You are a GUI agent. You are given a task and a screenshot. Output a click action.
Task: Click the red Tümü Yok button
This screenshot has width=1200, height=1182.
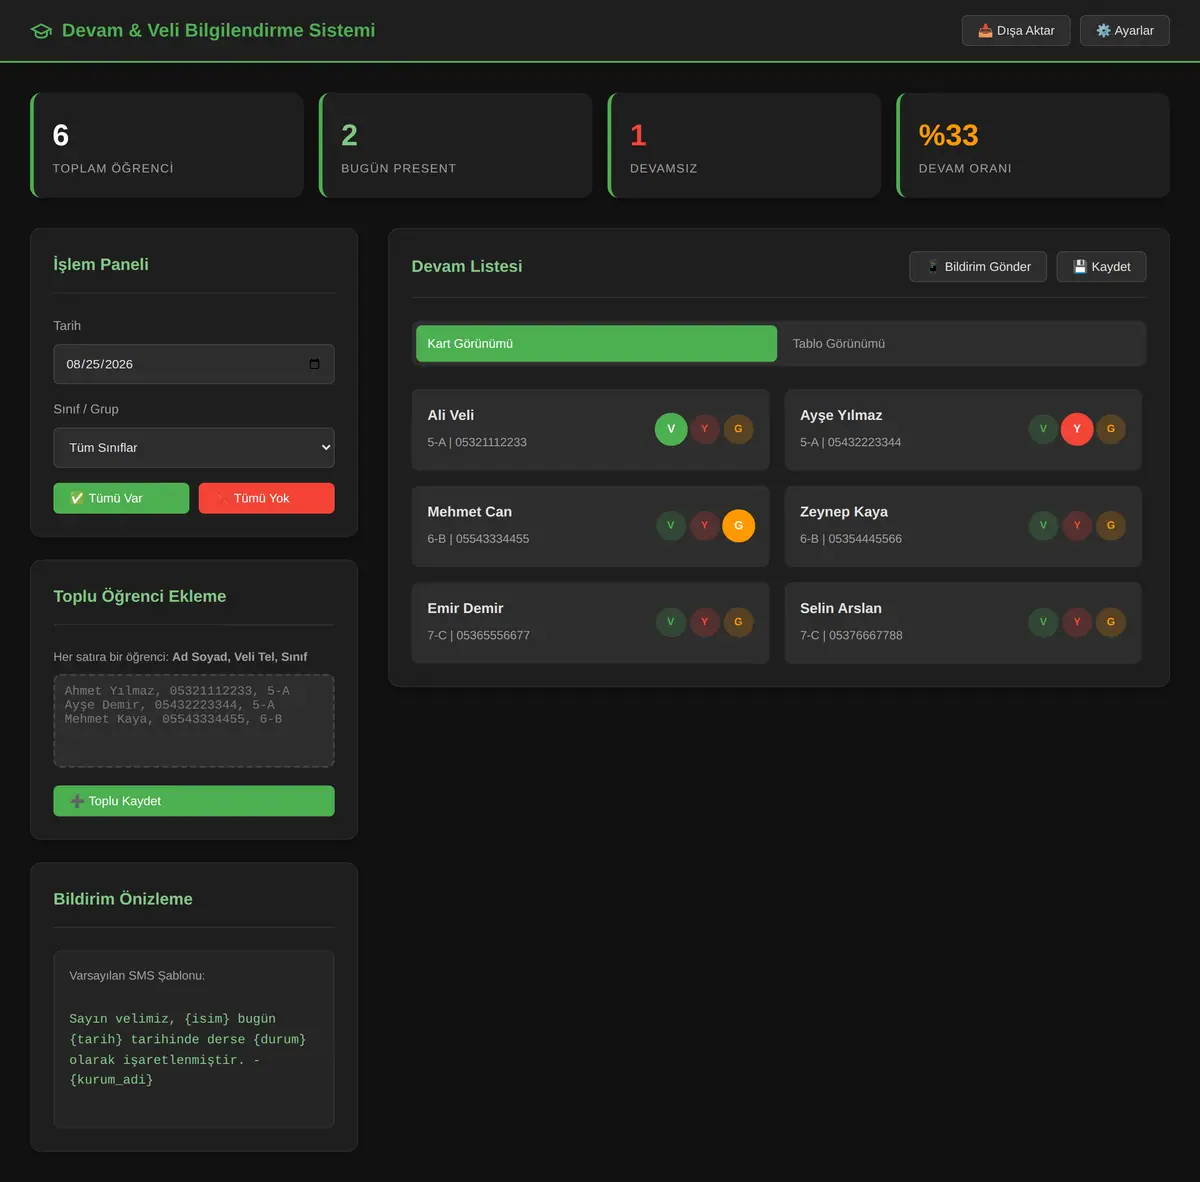coord(267,498)
